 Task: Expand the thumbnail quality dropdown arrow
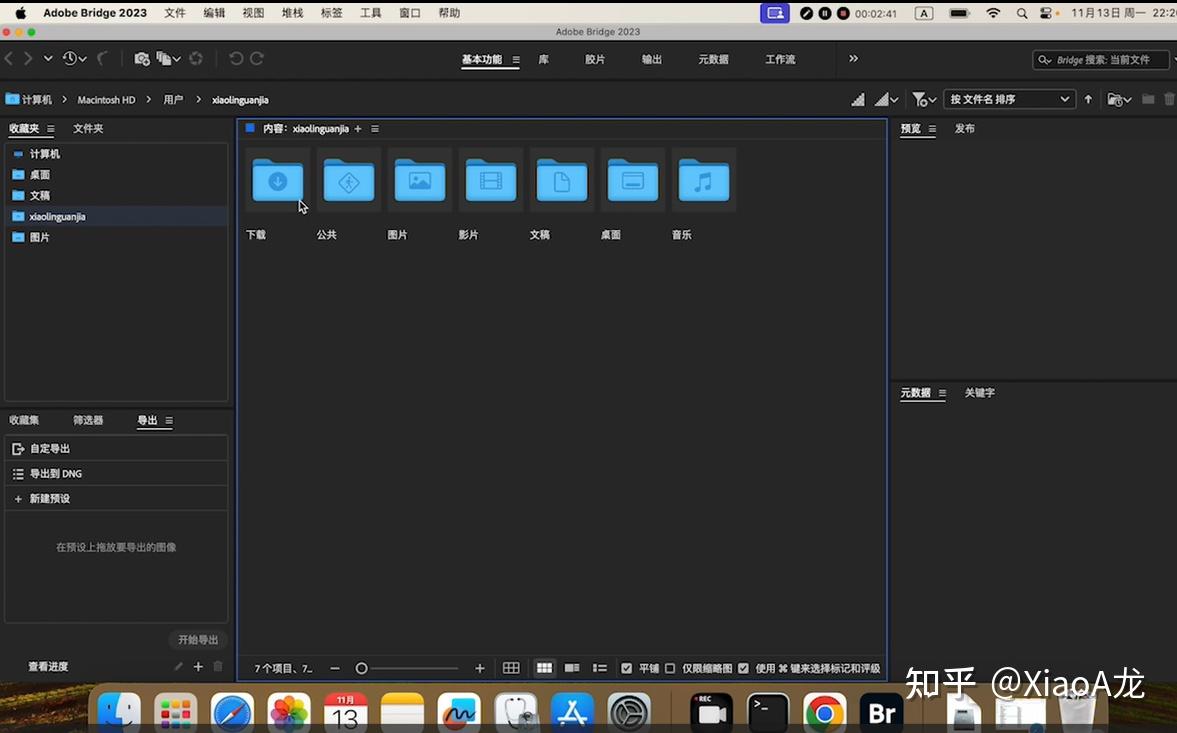click(894, 98)
